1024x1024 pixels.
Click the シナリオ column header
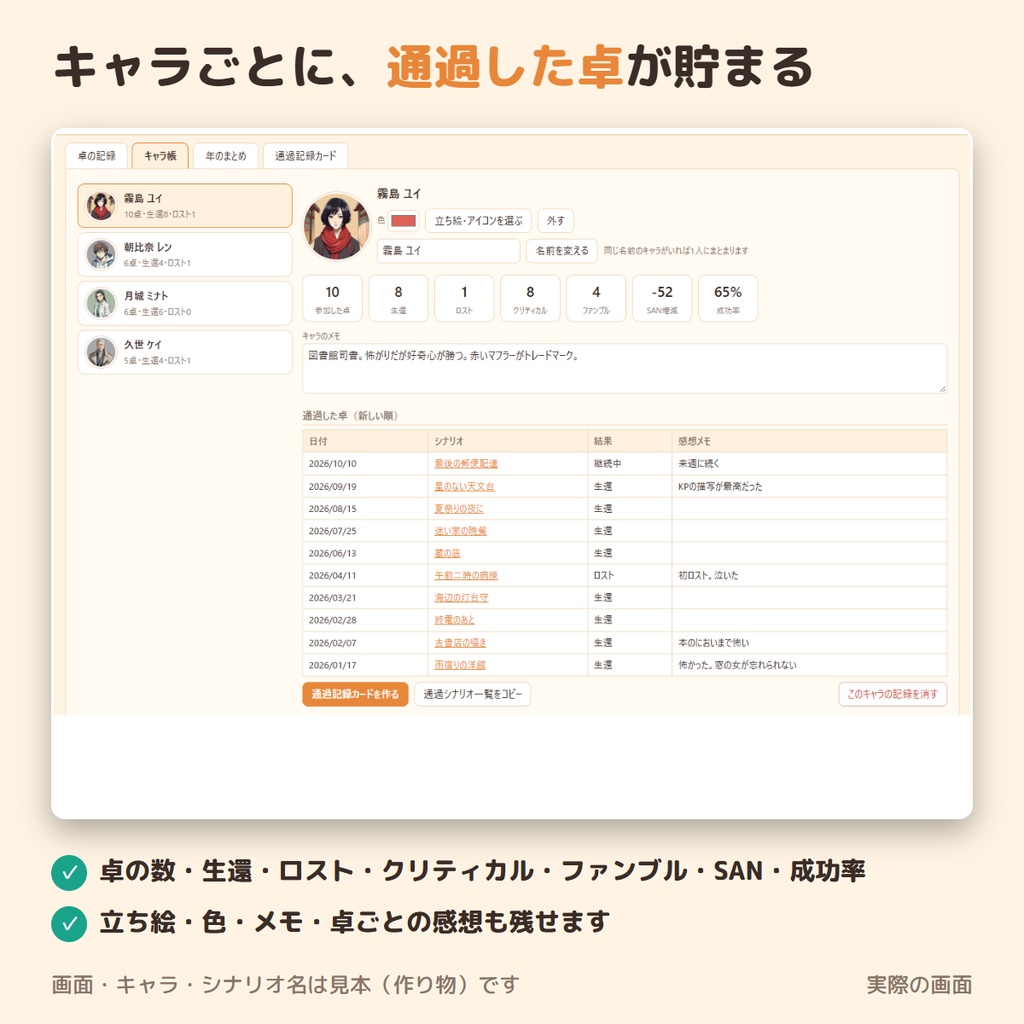508,441
